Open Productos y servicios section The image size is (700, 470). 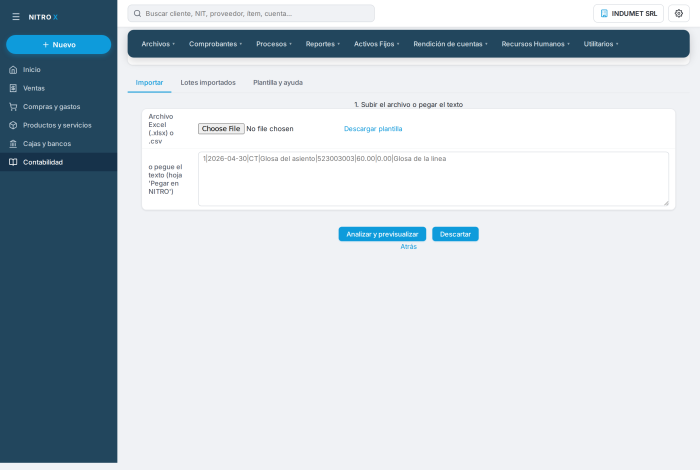pyautogui.click(x=57, y=125)
